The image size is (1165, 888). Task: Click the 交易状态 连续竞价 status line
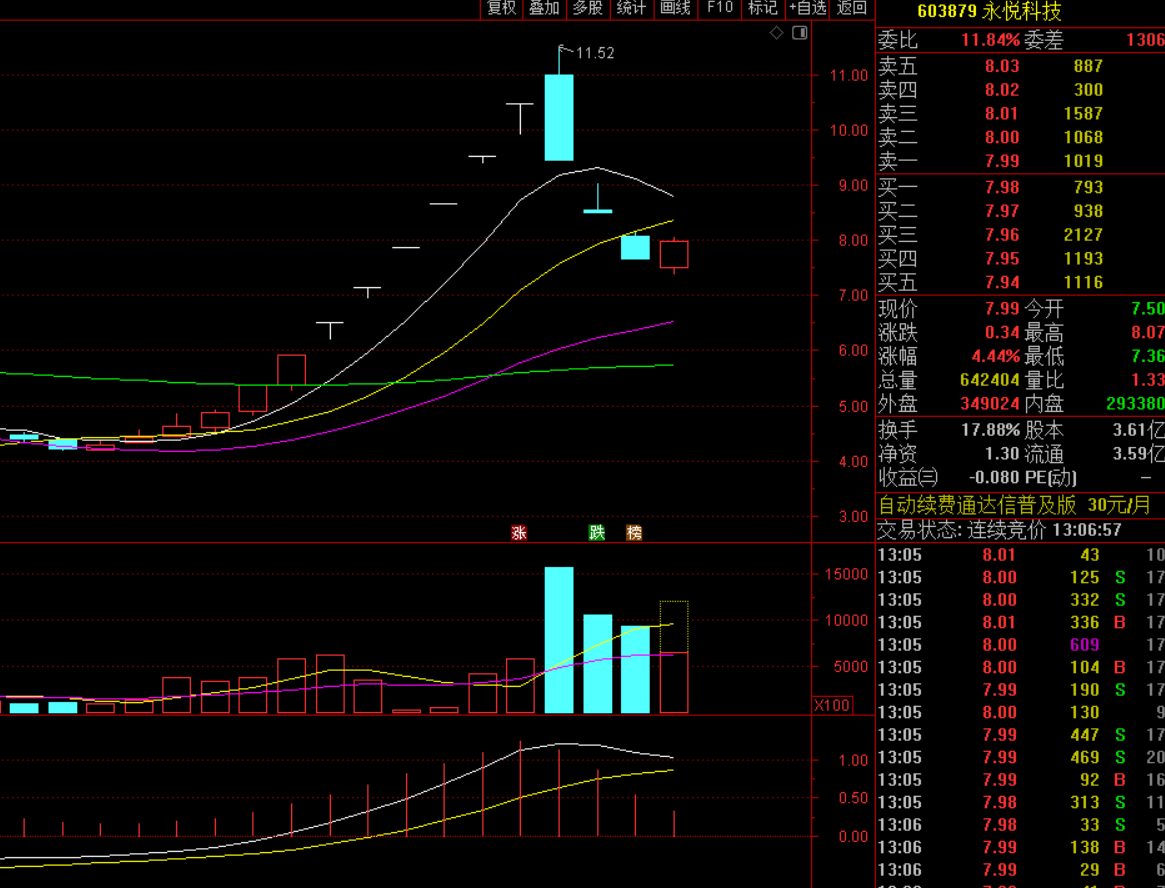pos(999,530)
